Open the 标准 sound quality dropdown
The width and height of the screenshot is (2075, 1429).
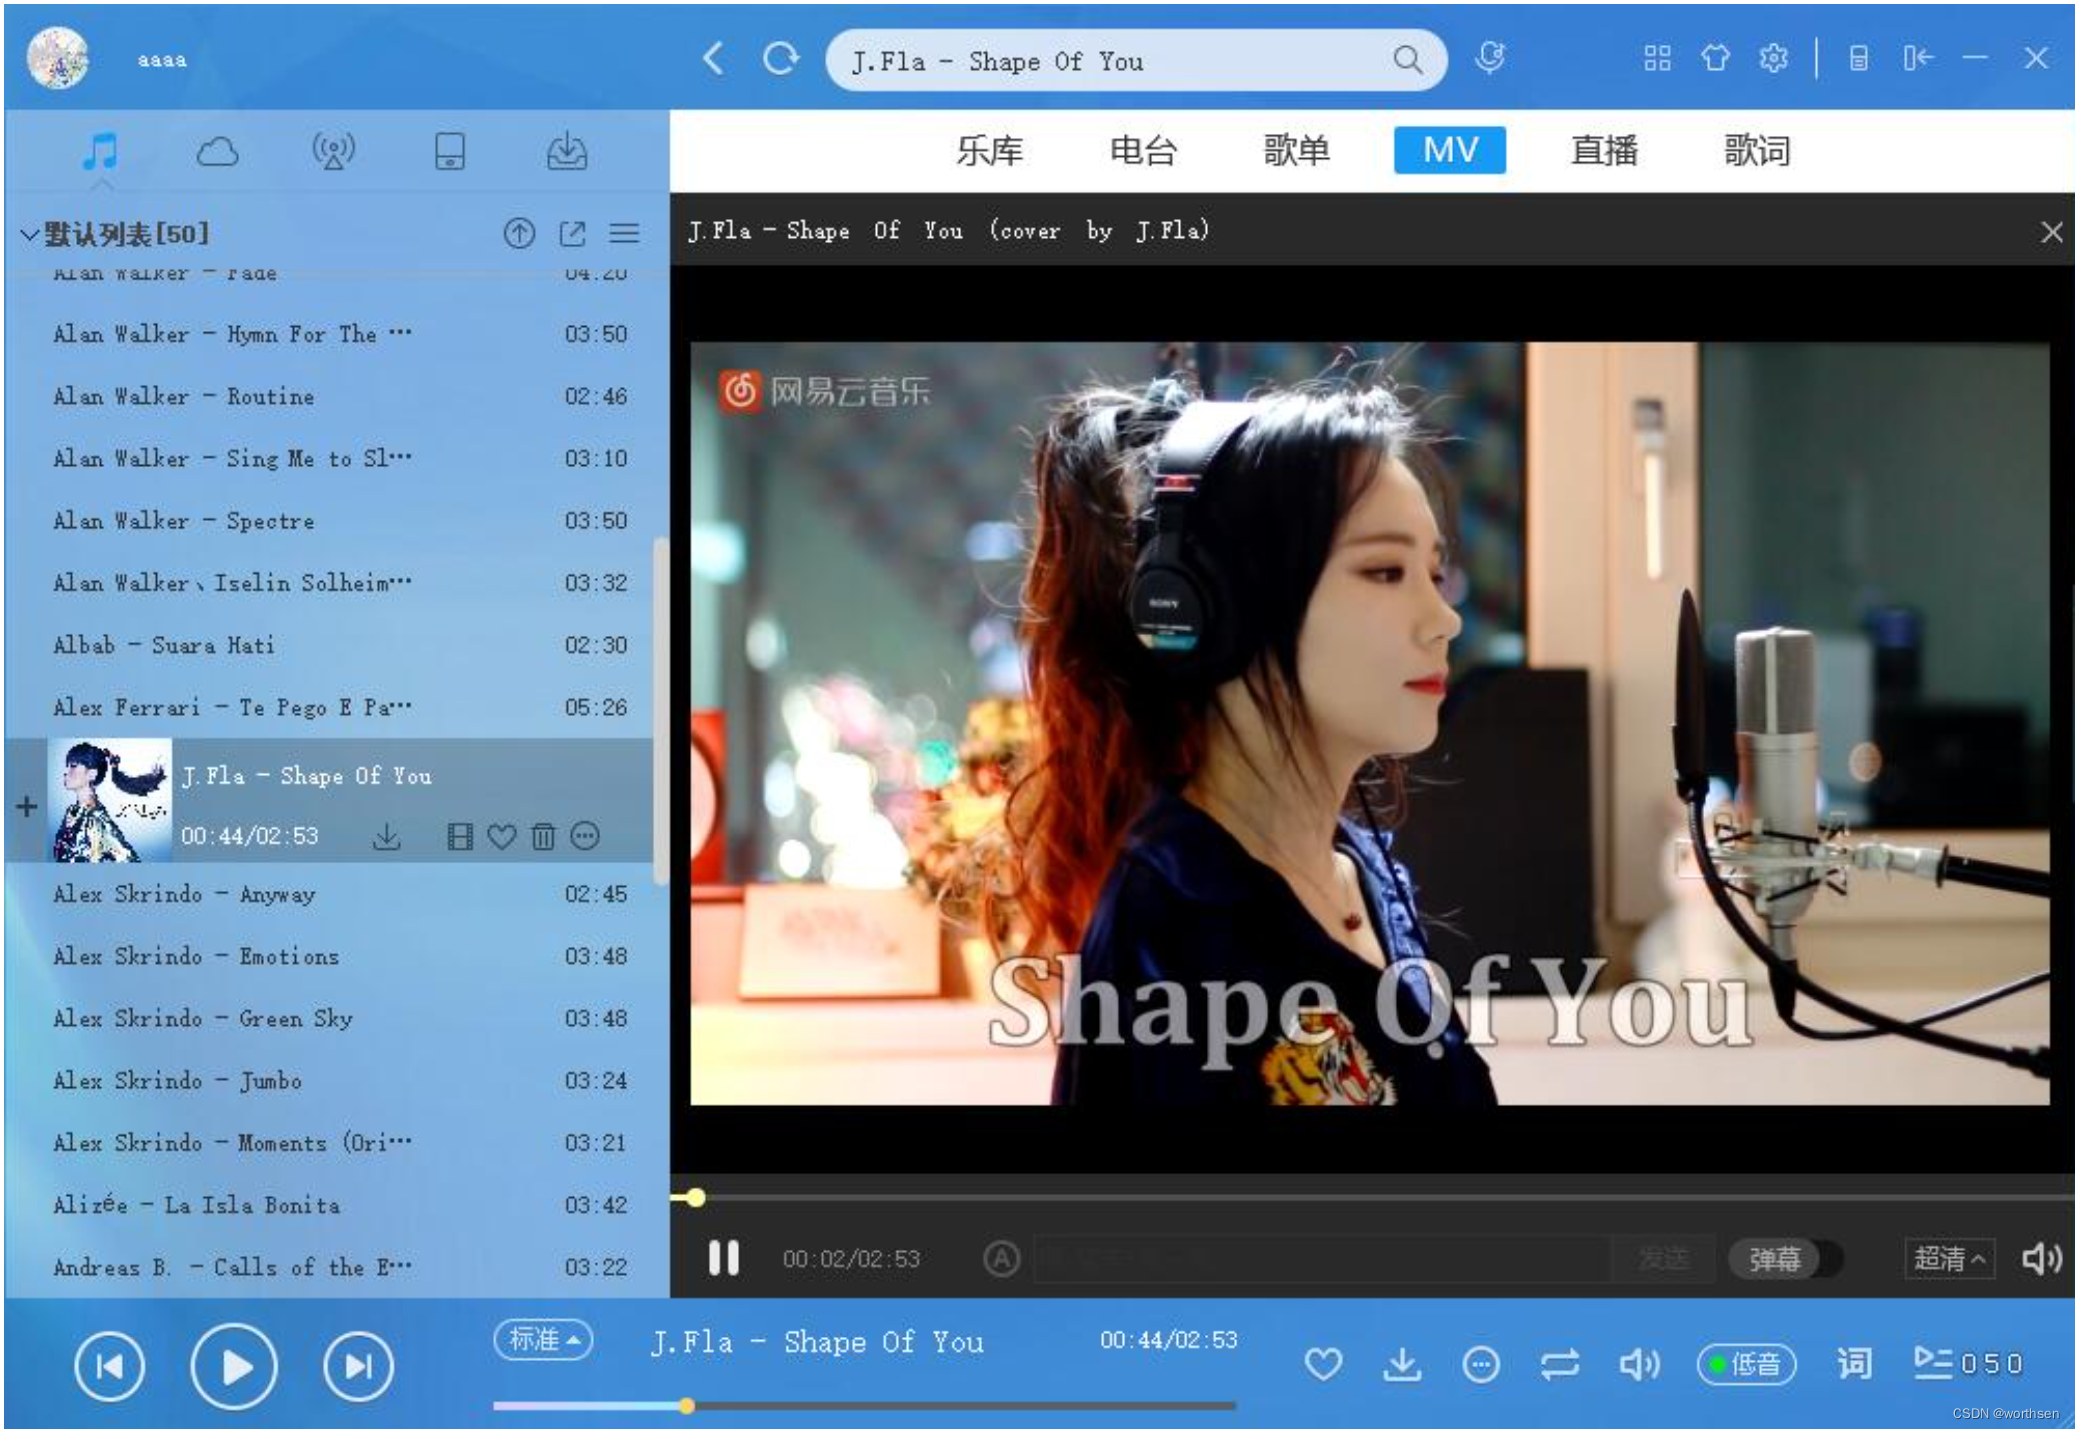pyautogui.click(x=543, y=1339)
